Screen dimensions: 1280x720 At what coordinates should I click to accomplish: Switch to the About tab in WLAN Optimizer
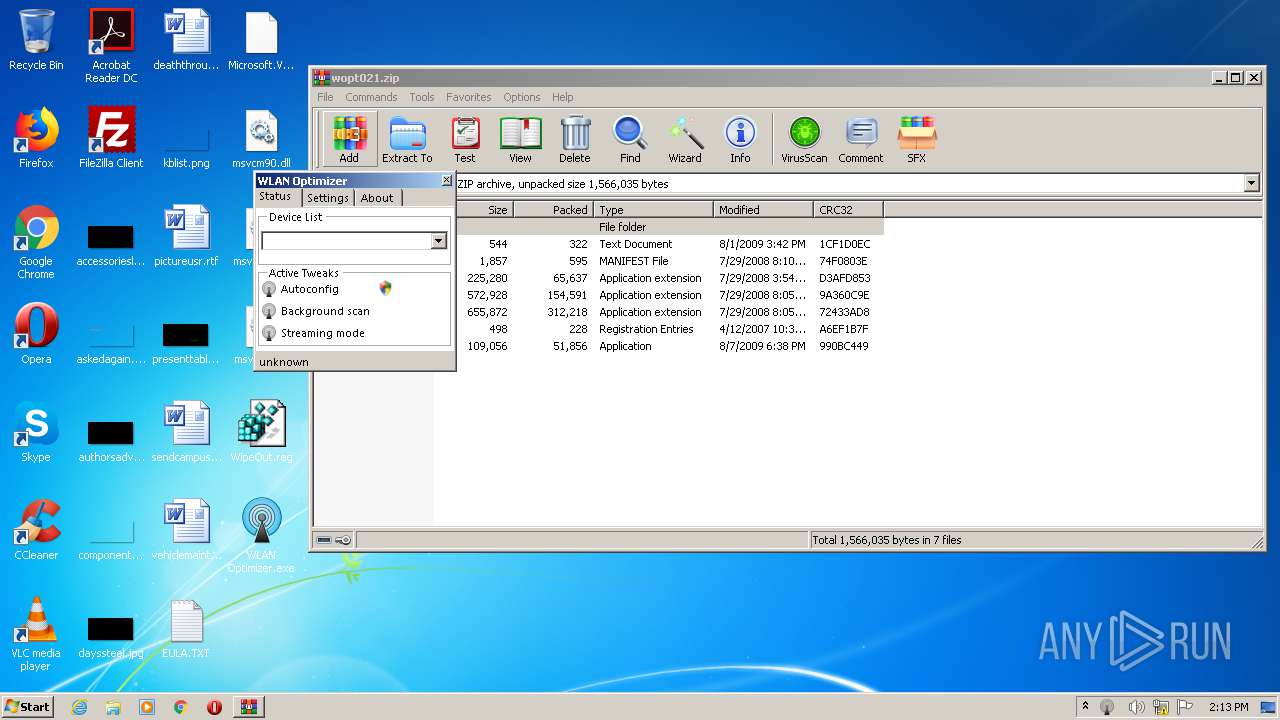(377, 198)
